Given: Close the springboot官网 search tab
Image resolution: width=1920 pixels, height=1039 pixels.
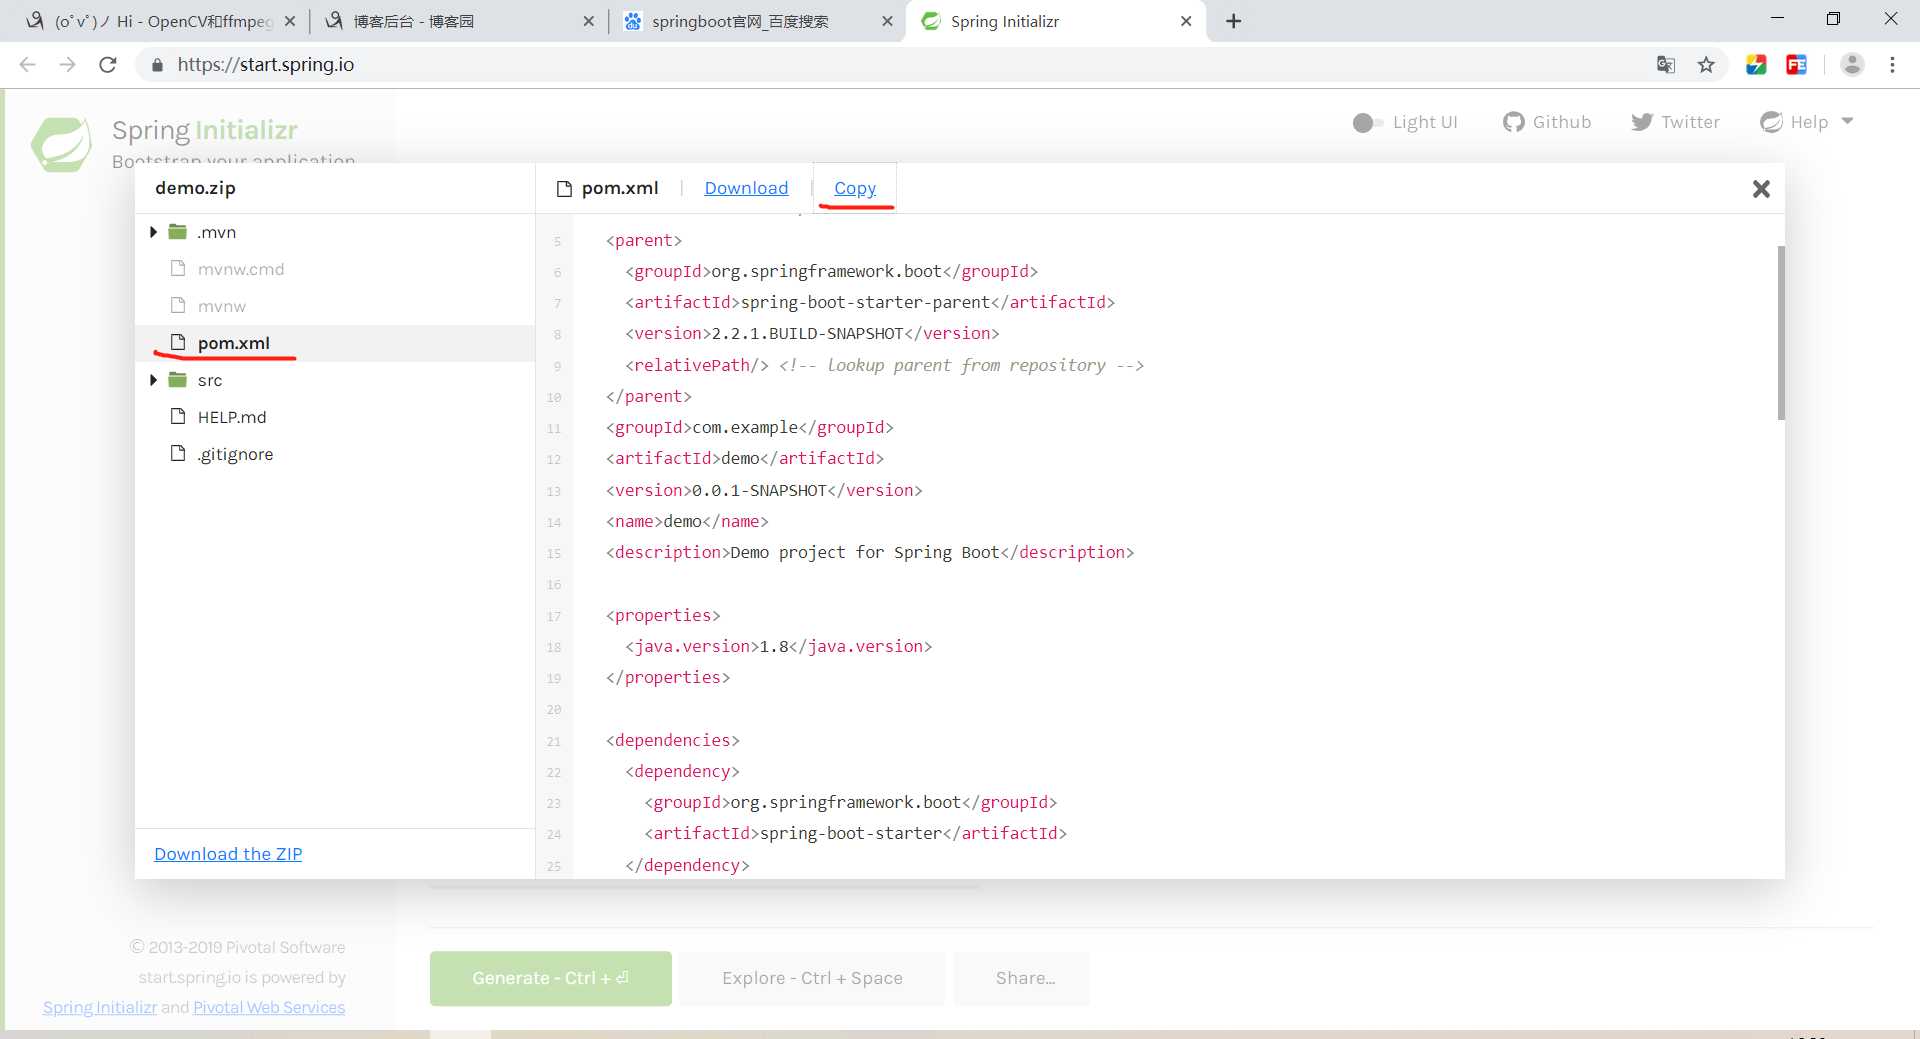Looking at the screenshot, I should click(887, 21).
